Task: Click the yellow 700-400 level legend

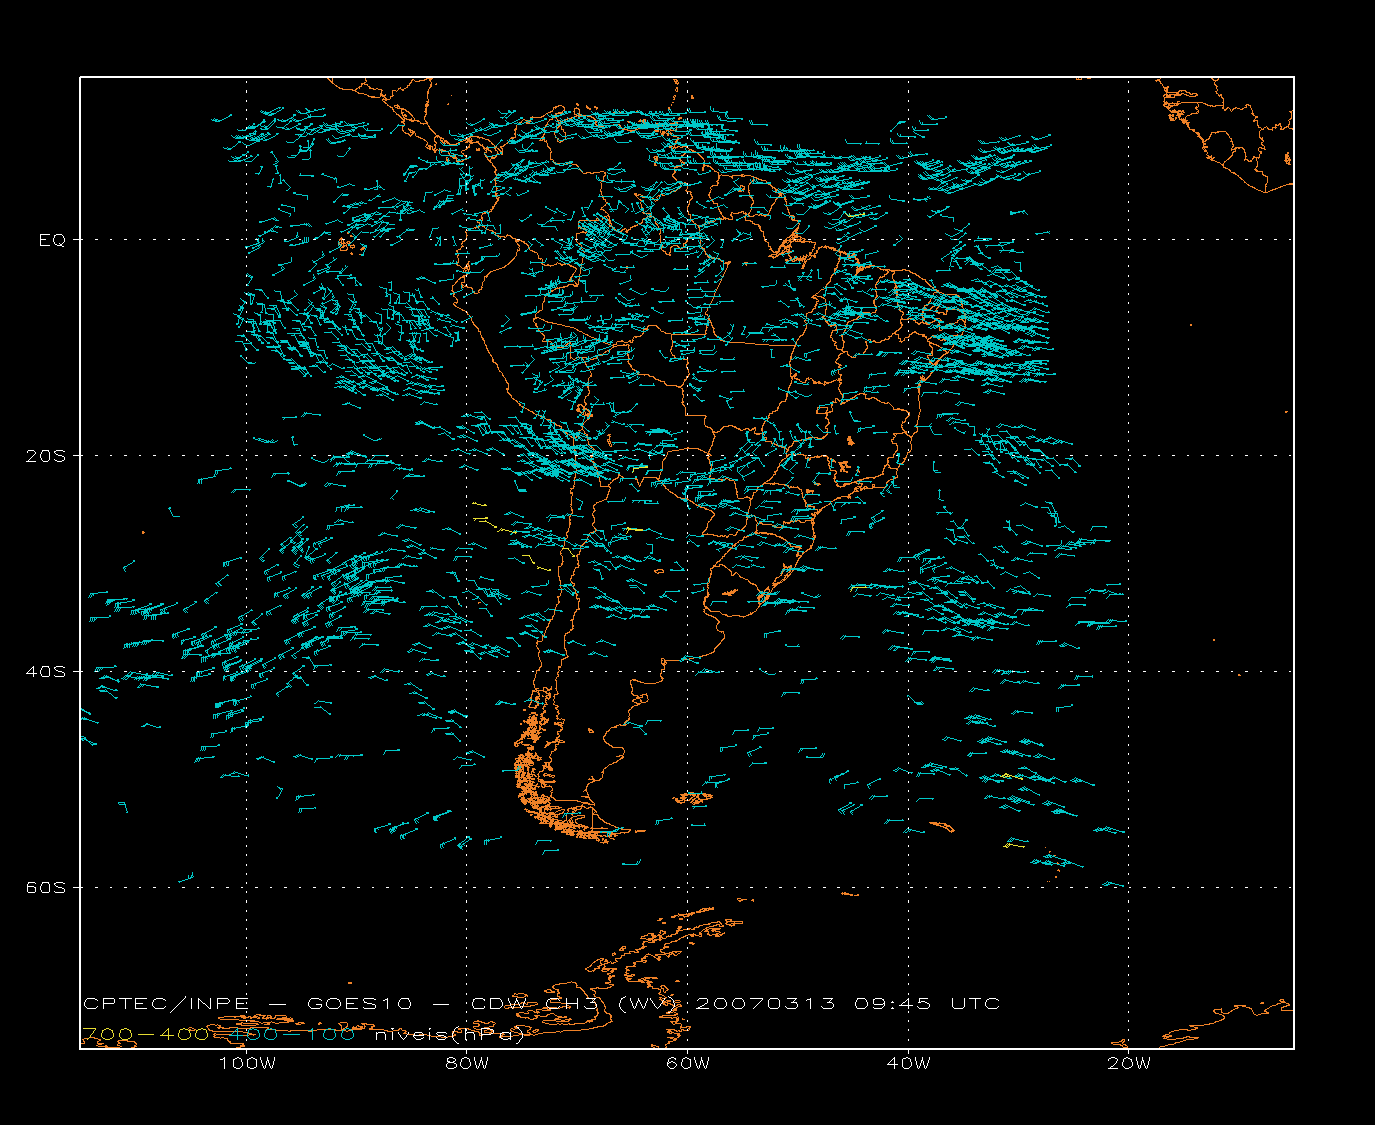Action: (x=145, y=1035)
